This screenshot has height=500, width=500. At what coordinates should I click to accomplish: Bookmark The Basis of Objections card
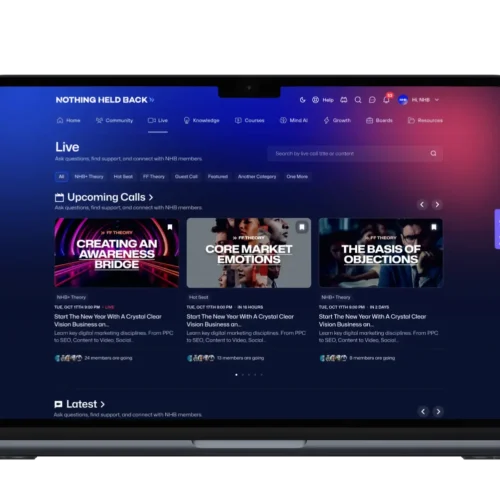434,227
